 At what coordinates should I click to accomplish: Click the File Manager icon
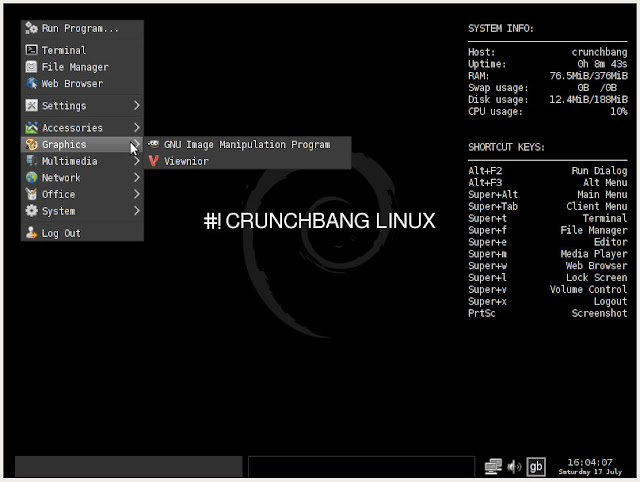(x=31, y=67)
